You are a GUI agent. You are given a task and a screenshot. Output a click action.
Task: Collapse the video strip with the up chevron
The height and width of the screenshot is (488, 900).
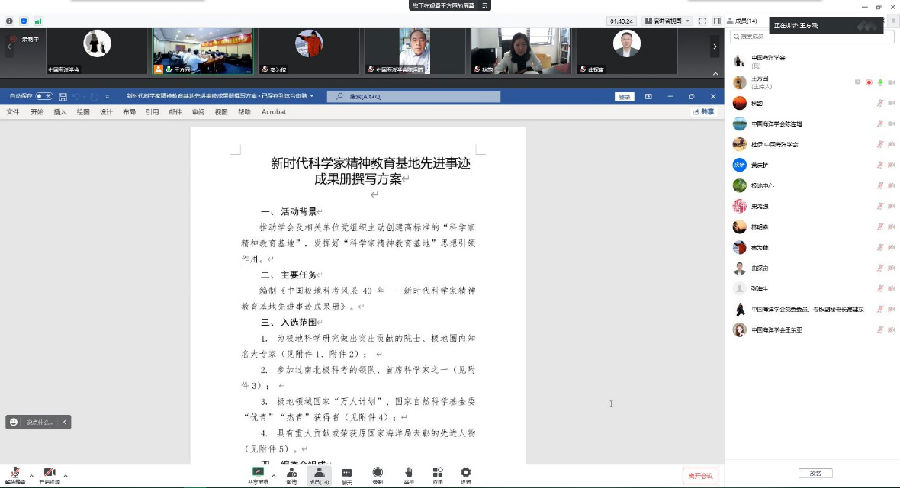(715, 73)
